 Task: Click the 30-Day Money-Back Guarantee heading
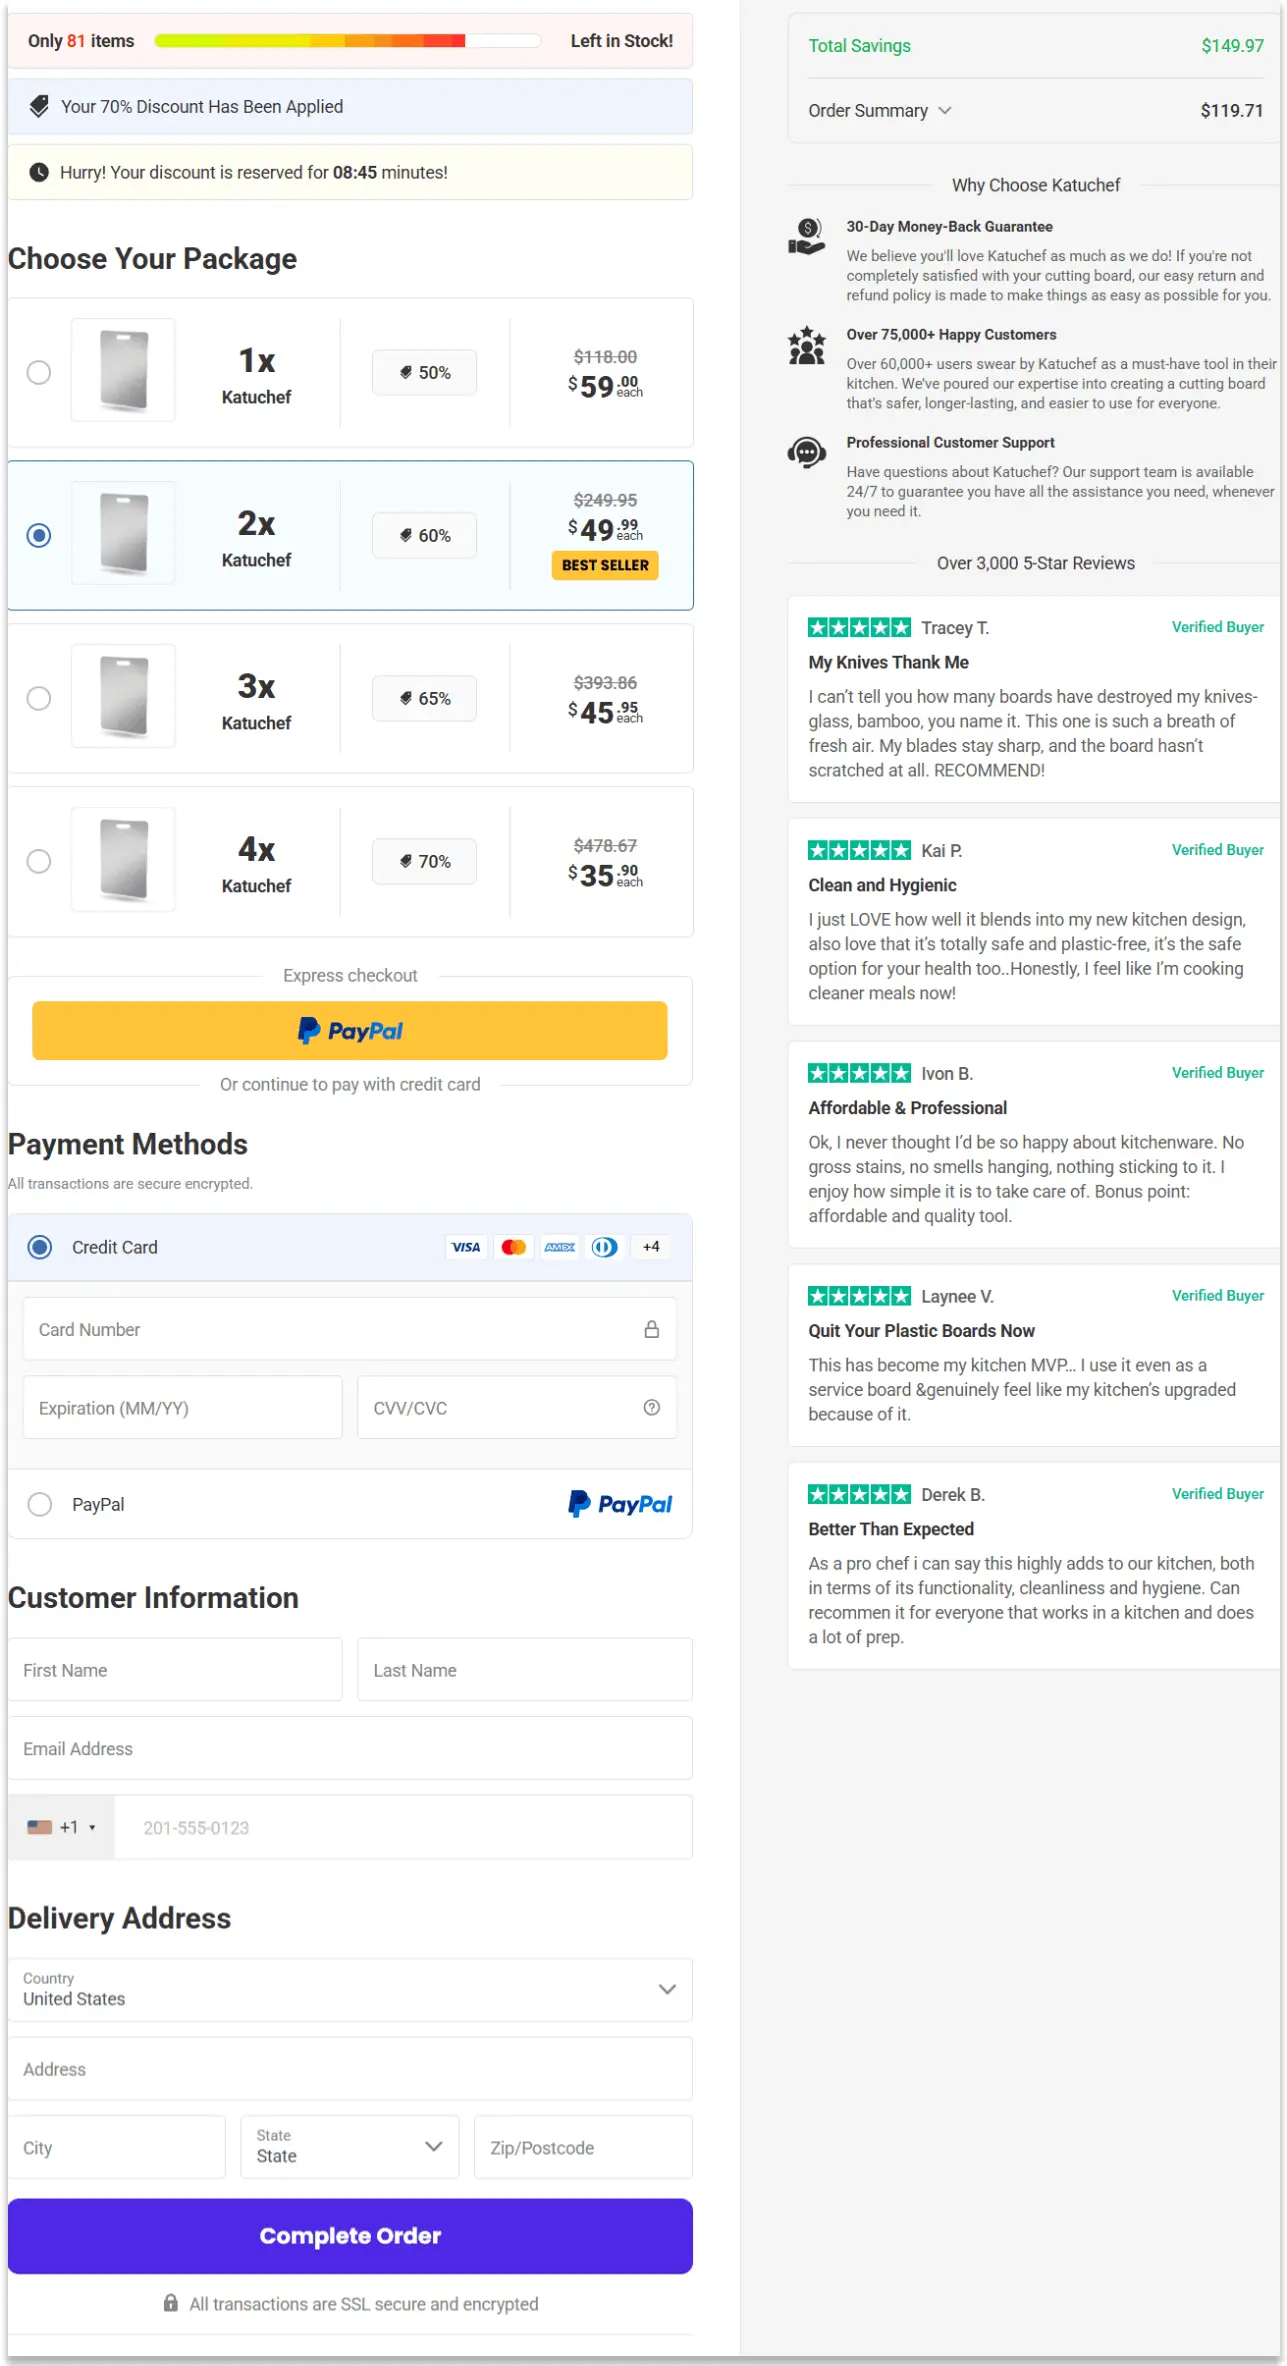coord(949,227)
